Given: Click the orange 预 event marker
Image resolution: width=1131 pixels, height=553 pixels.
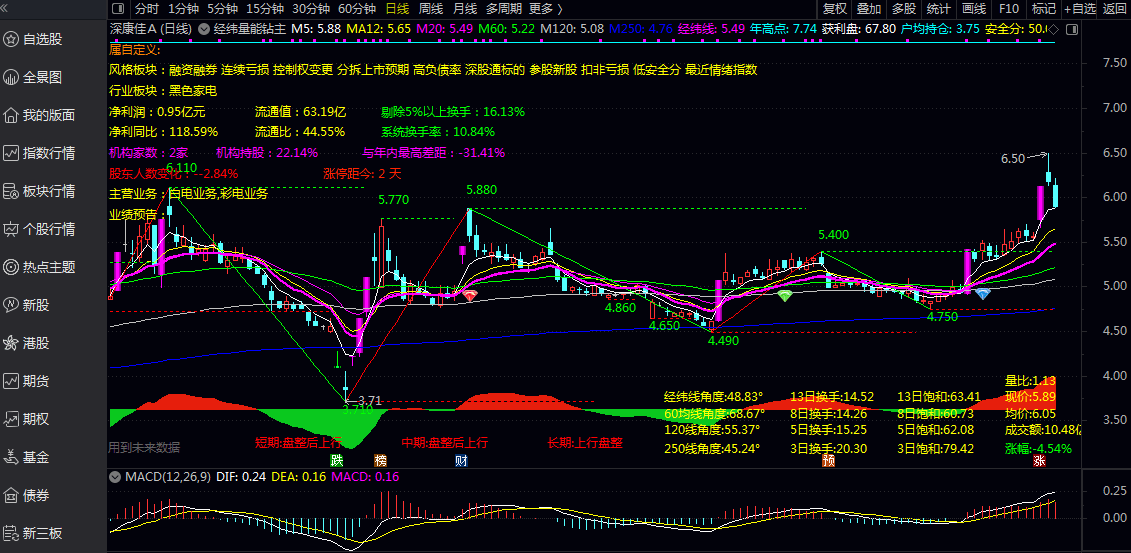Looking at the screenshot, I should tap(828, 460).
